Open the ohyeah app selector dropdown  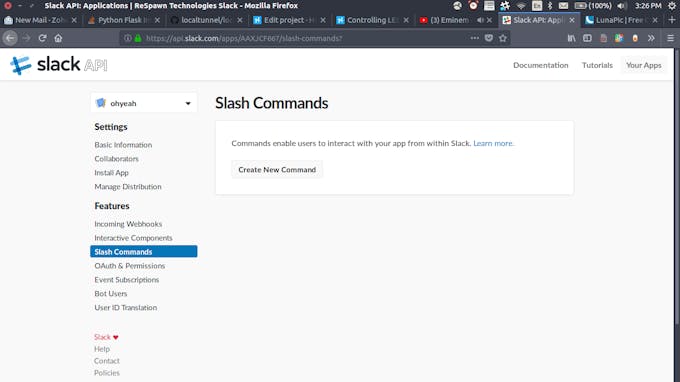(x=144, y=103)
